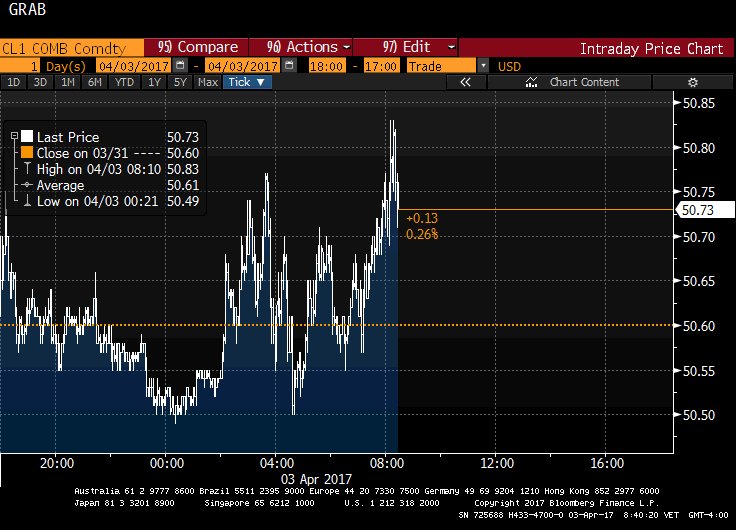Click the double-chevron collapse panel icon
The width and height of the screenshot is (736, 530).
[465, 82]
